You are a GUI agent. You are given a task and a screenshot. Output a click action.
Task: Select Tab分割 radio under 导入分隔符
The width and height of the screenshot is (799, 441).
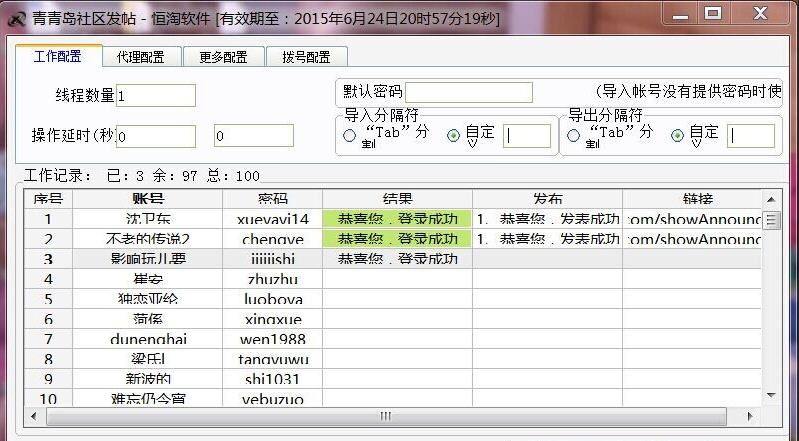click(x=350, y=136)
